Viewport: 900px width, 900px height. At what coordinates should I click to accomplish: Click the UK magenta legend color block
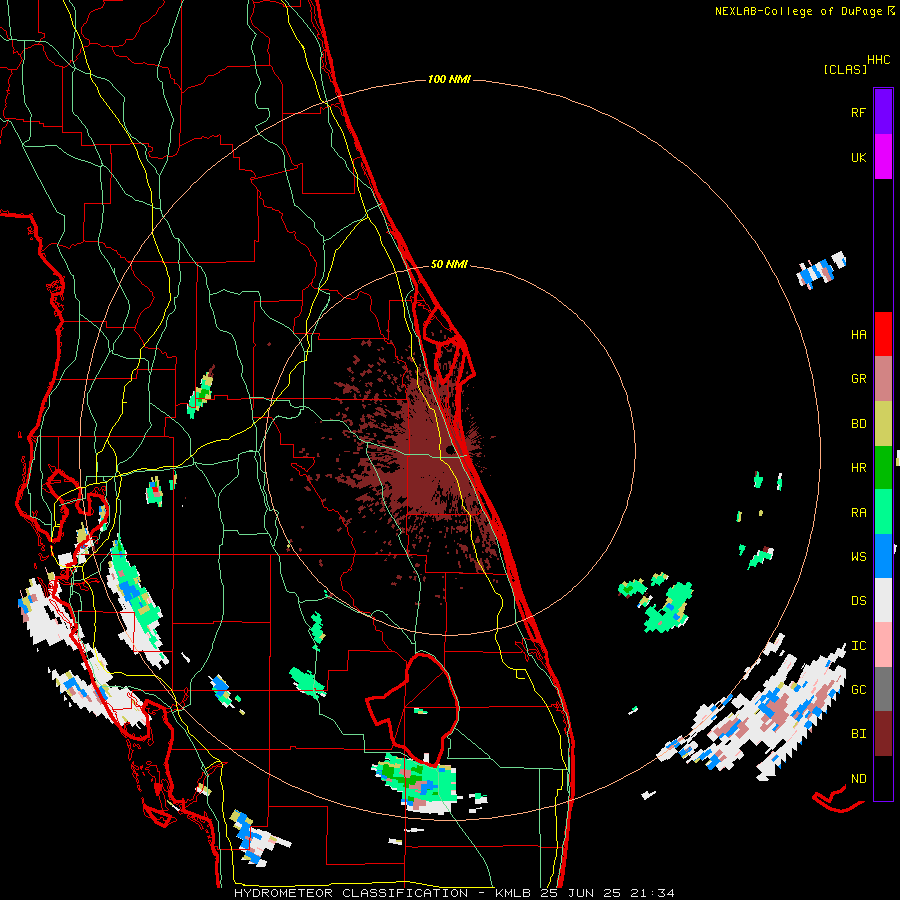[x=883, y=157]
